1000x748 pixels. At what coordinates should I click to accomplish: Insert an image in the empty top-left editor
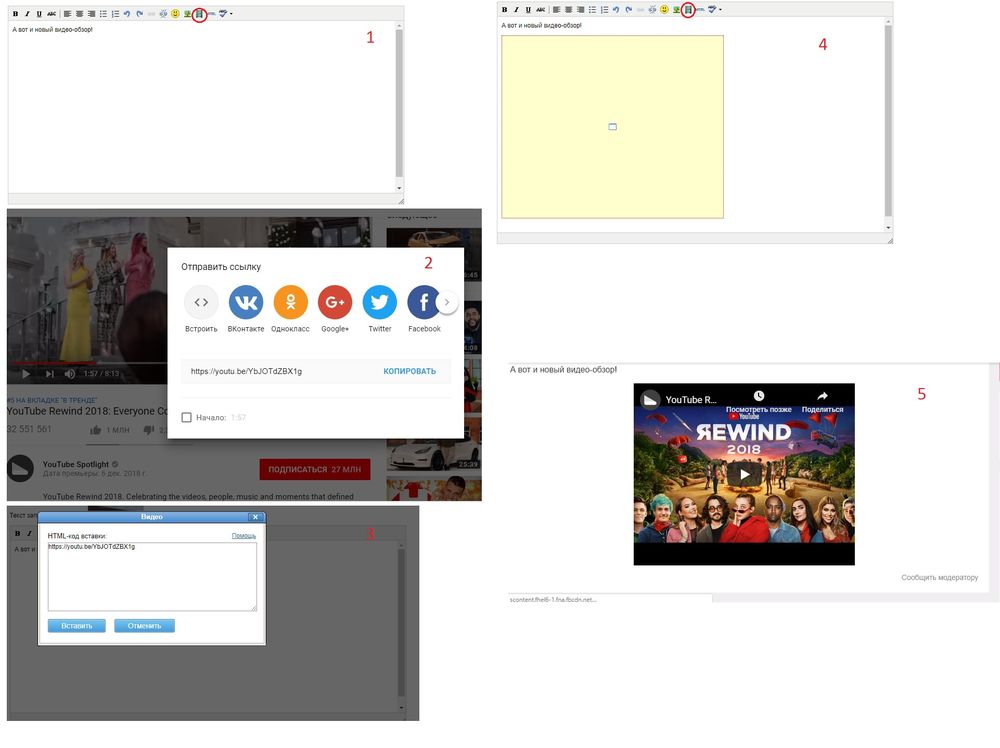coord(188,13)
